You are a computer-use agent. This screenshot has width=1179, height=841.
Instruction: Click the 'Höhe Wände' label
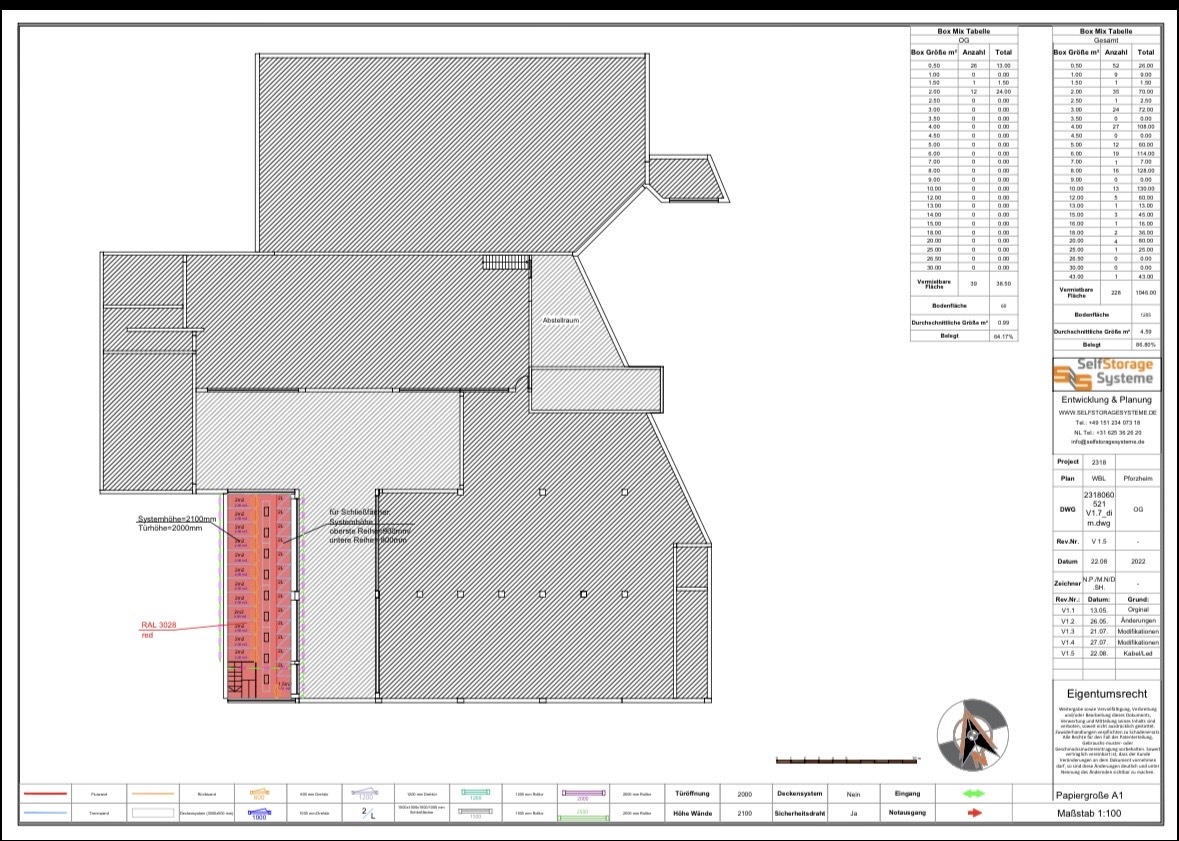click(x=692, y=813)
